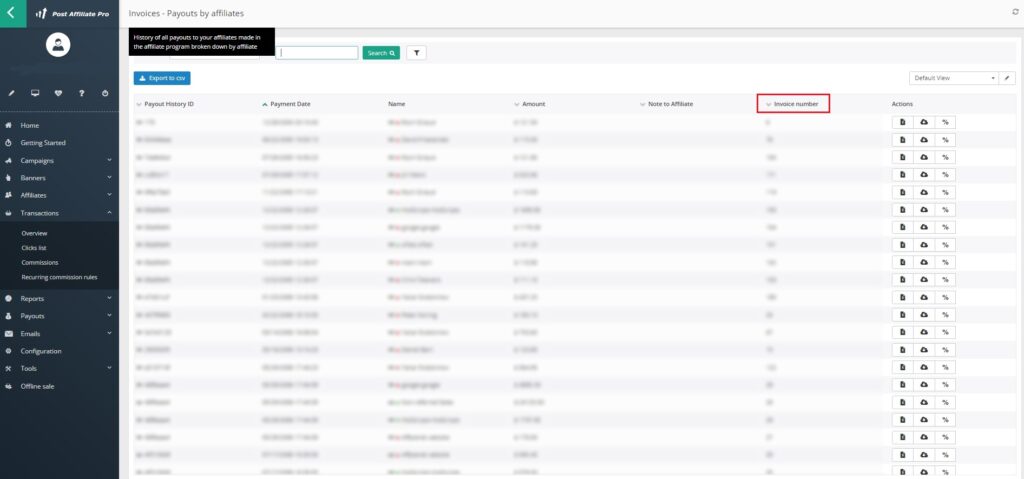
Task: Click the cloud download icon in first row
Action: pyautogui.click(x=923, y=121)
